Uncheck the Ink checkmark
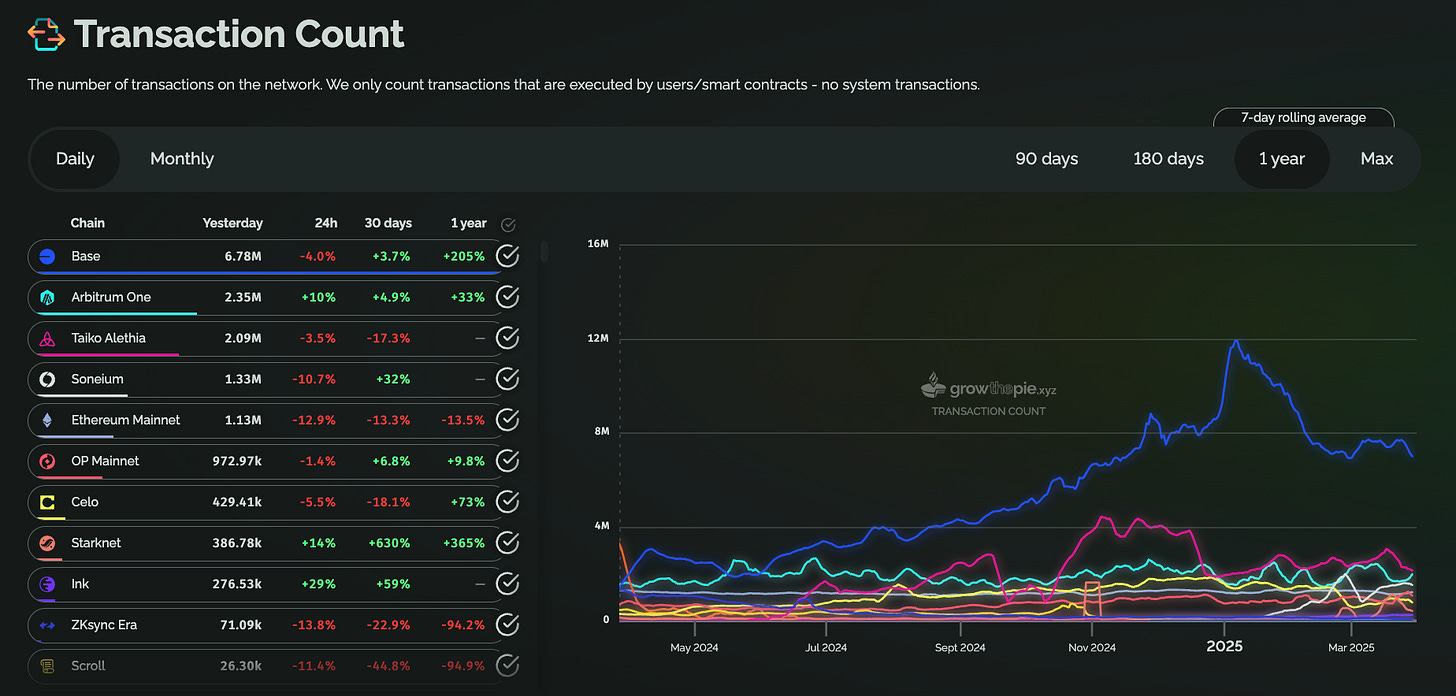The image size is (1456, 696). coord(508,584)
